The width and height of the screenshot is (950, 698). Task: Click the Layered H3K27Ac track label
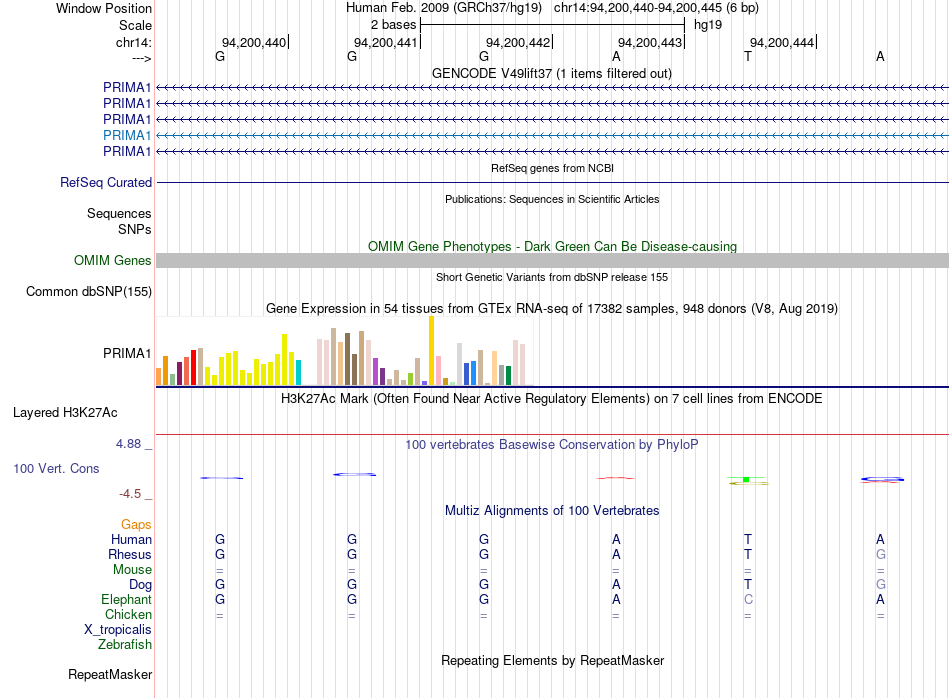click(65, 413)
